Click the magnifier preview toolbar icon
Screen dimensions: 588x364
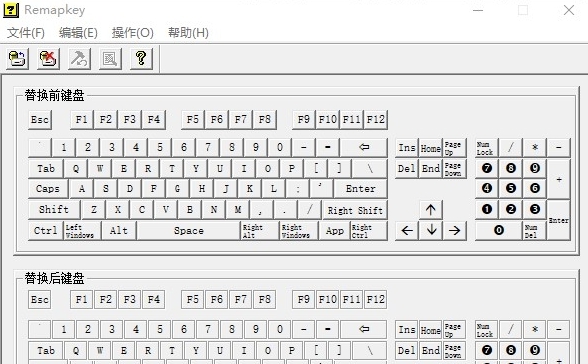point(110,59)
